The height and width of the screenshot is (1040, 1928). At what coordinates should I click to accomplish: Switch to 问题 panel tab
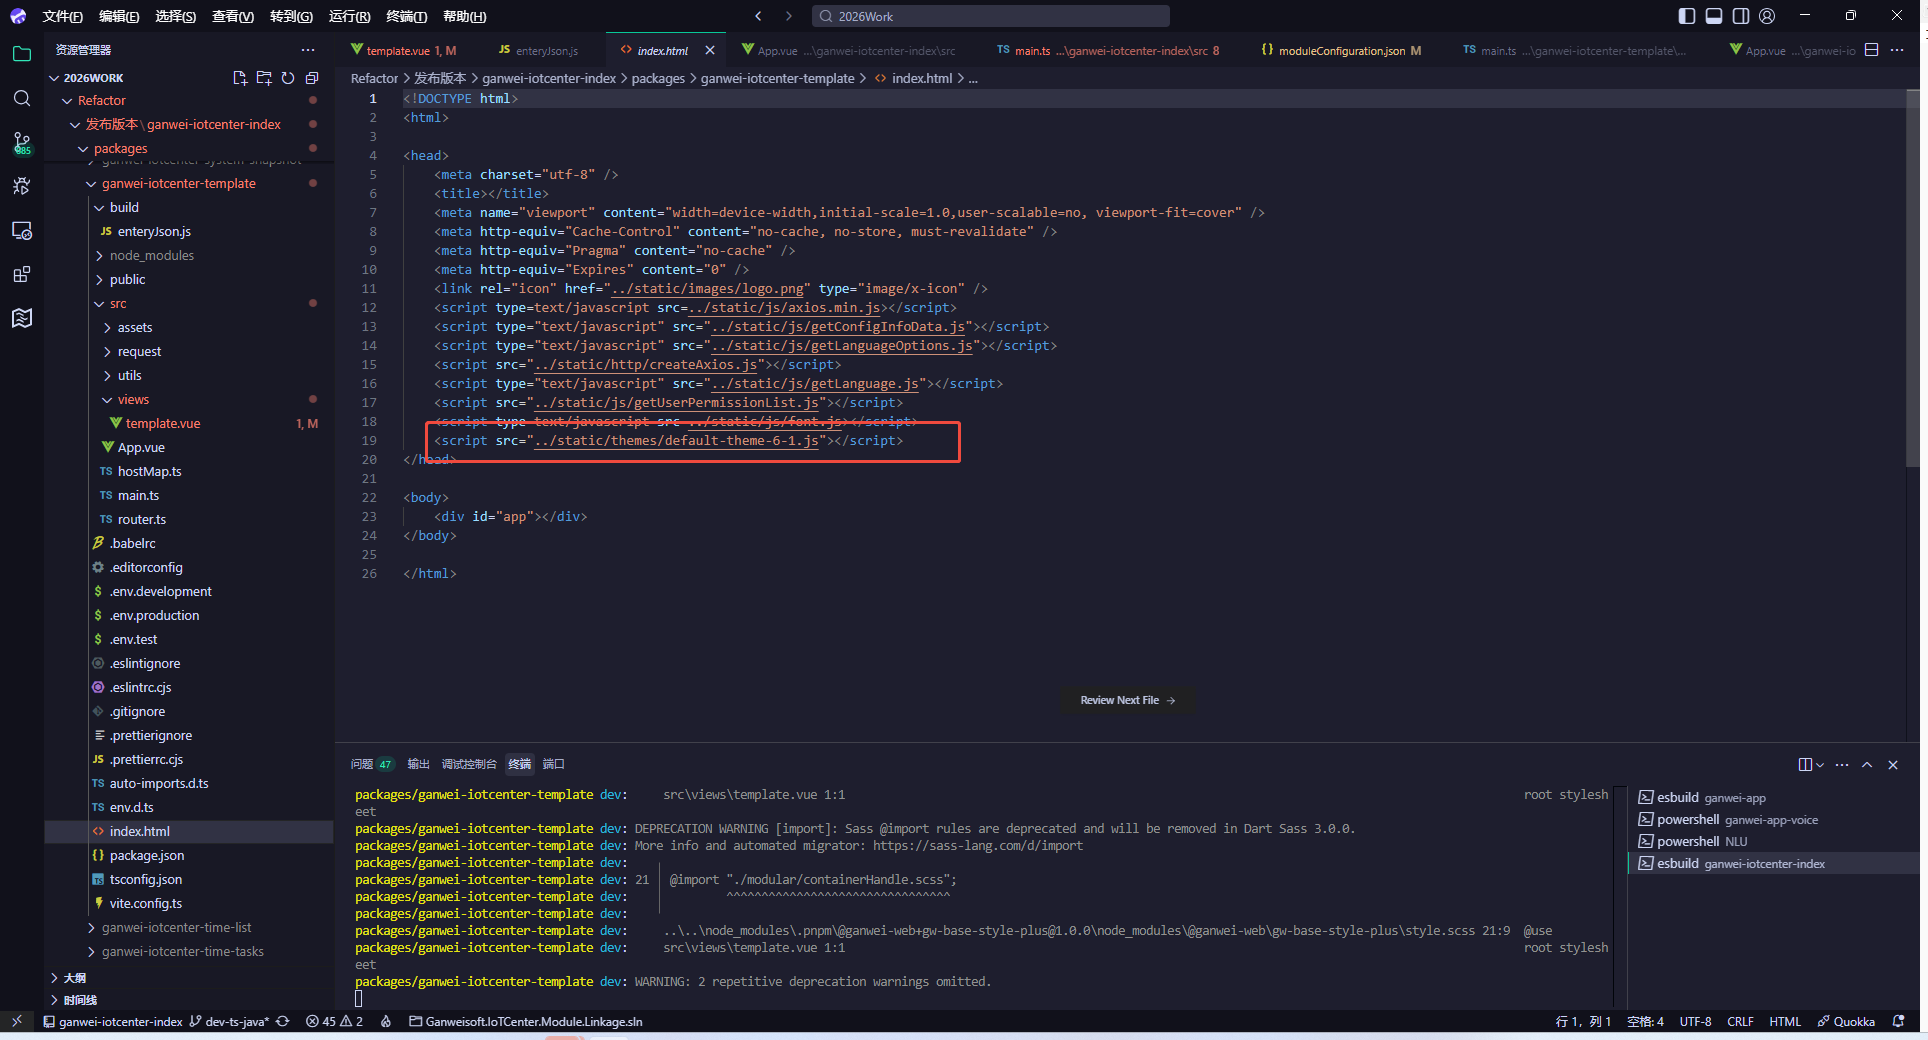click(371, 764)
